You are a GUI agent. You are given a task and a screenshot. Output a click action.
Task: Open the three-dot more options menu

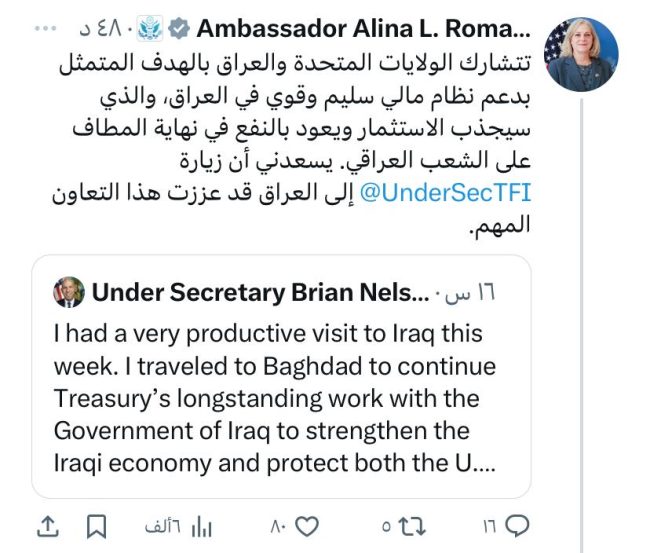pyautogui.click(x=48, y=29)
